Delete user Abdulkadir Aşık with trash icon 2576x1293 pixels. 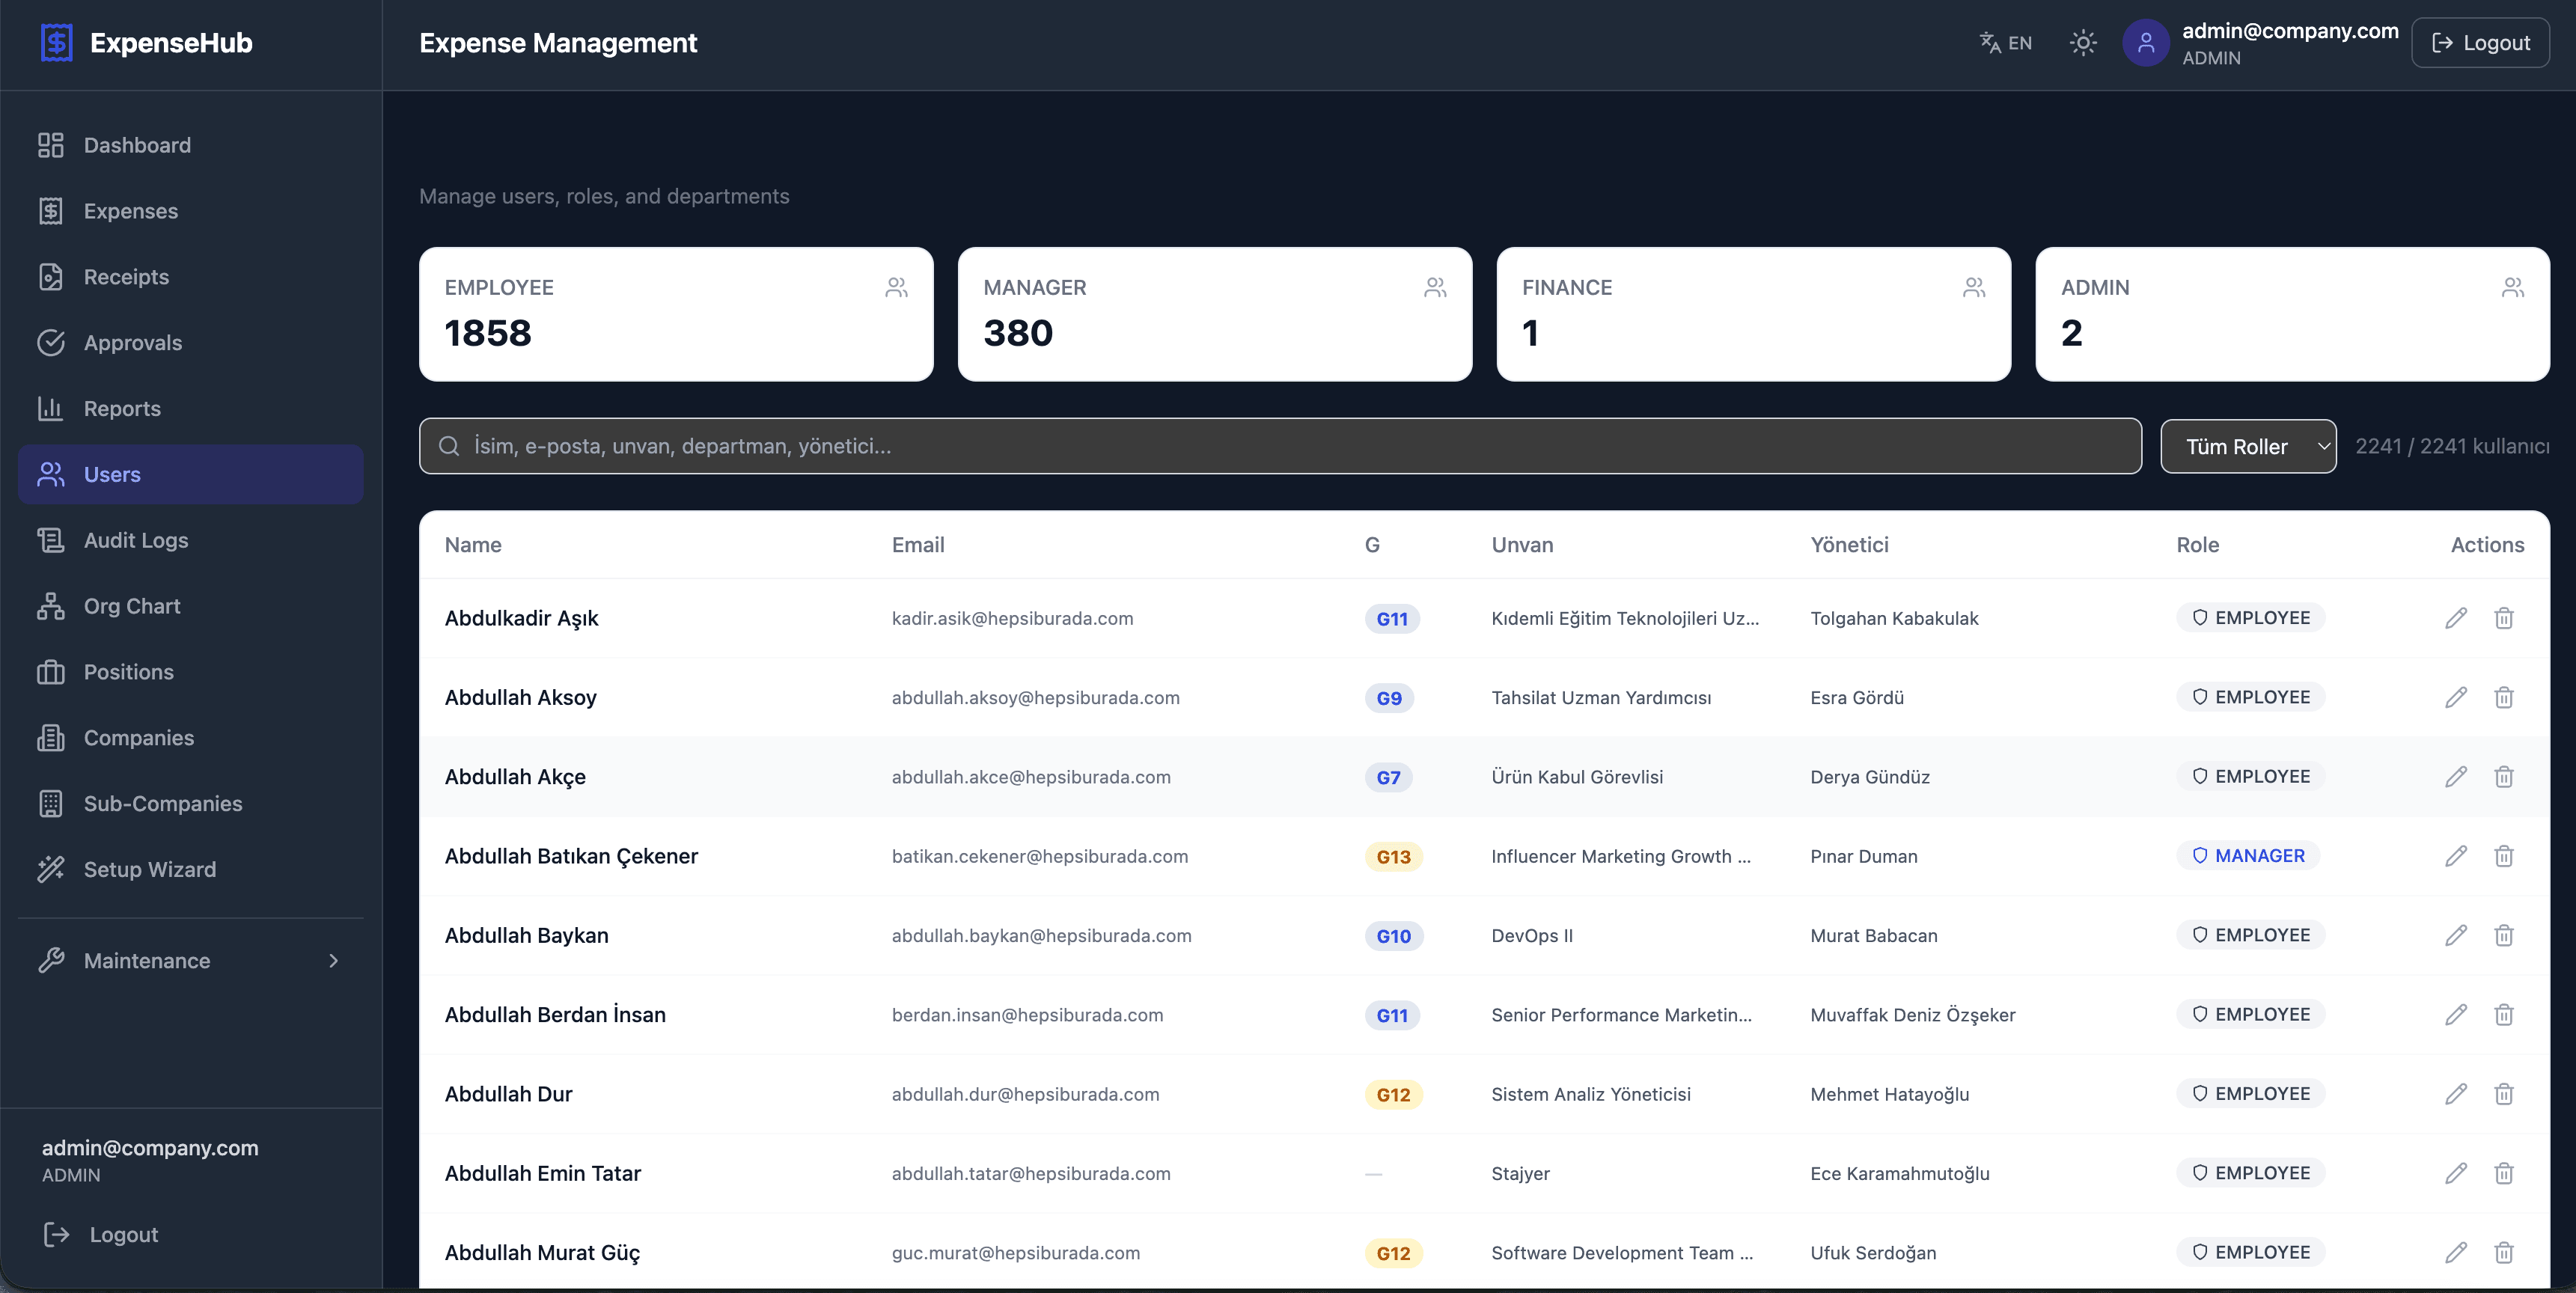coord(2504,618)
